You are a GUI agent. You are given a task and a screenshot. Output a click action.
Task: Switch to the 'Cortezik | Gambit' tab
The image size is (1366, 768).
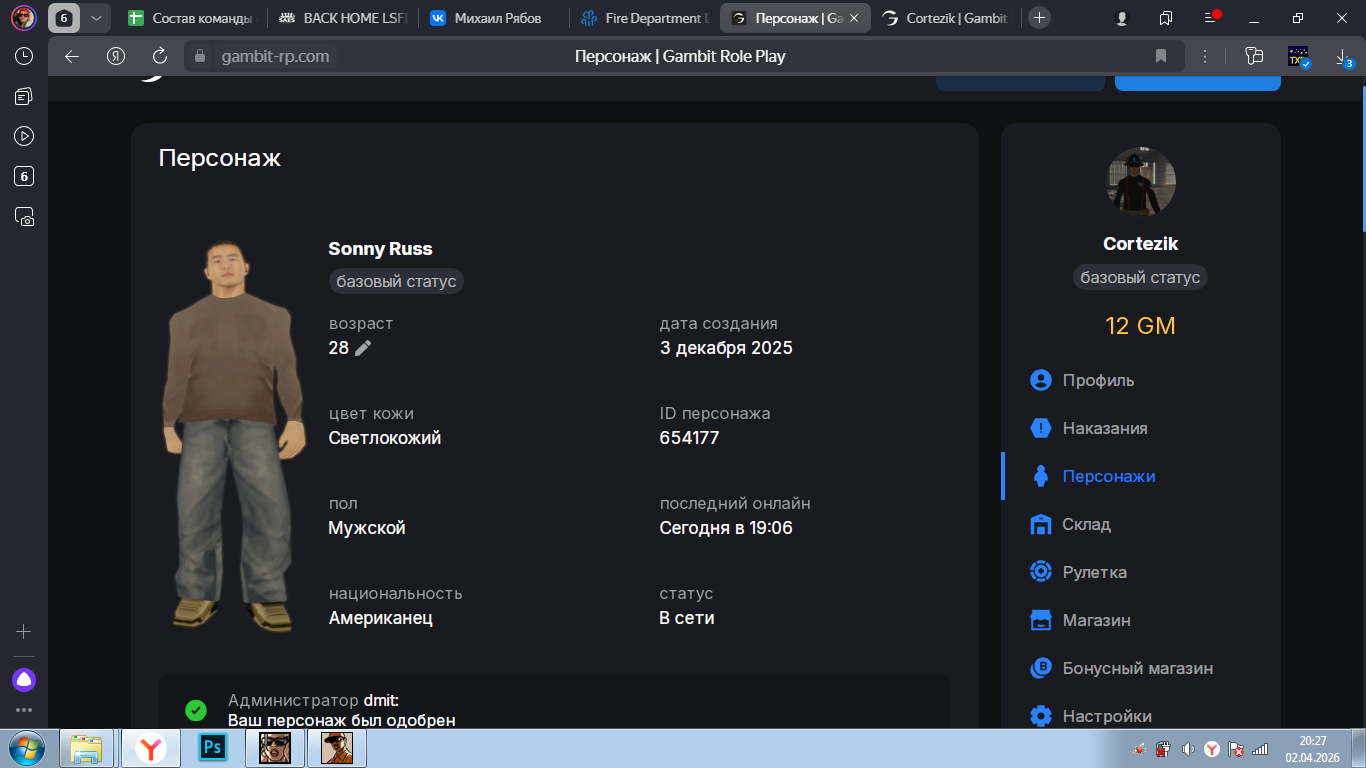(x=946, y=18)
